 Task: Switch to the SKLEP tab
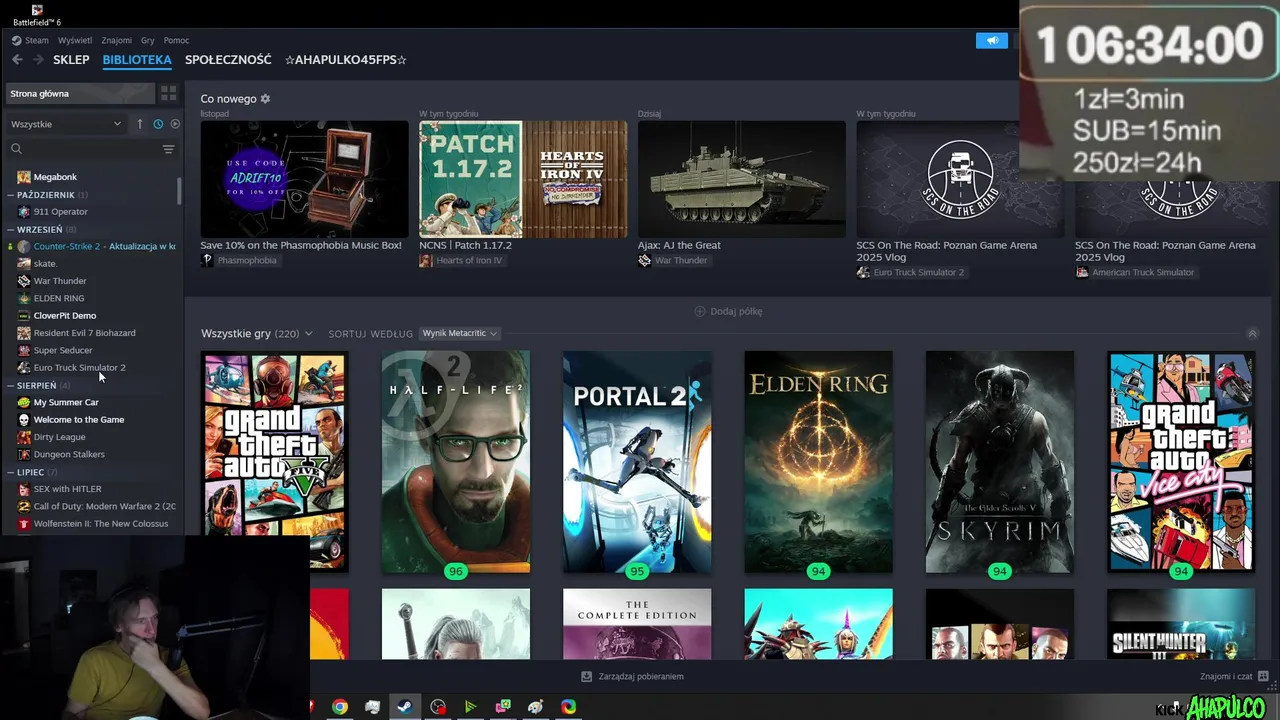click(x=71, y=60)
